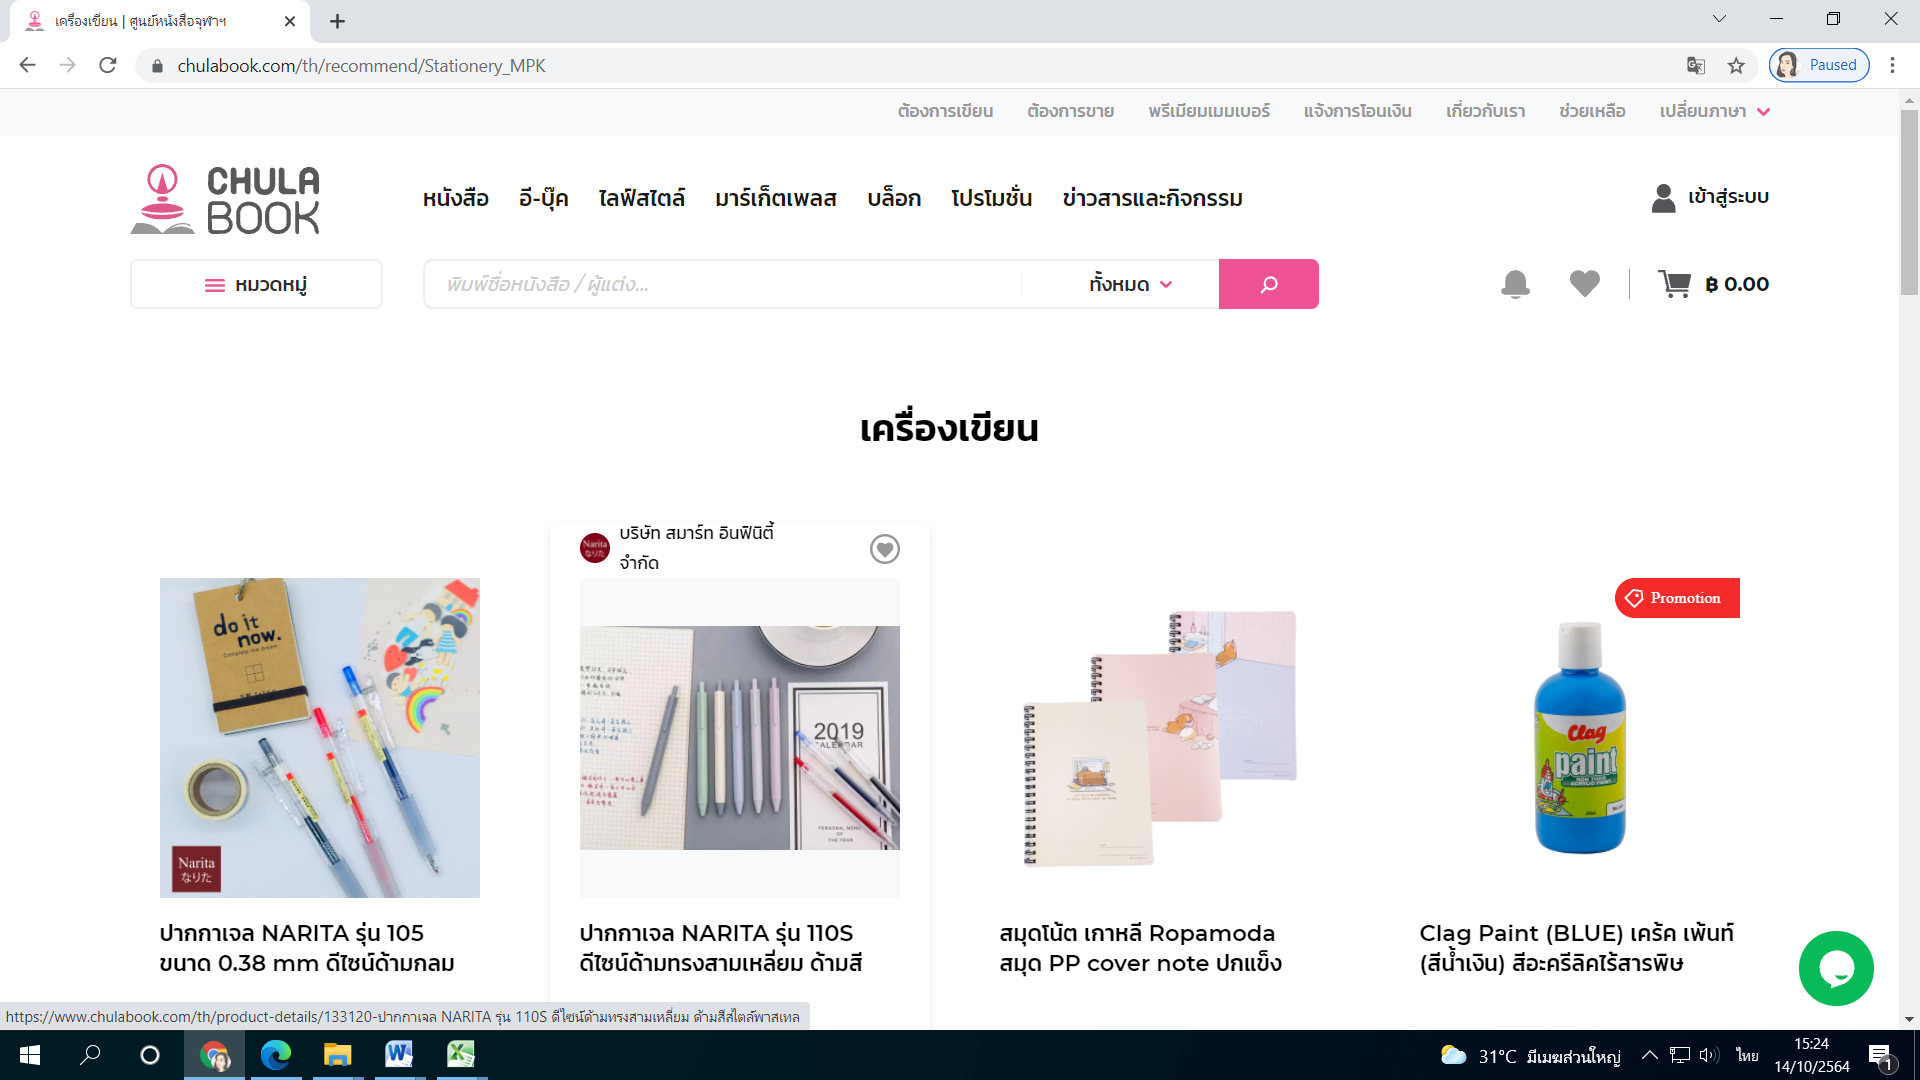Open the Chrome tab search dropdown arrow
1920x1080 pixels.
[x=1719, y=19]
